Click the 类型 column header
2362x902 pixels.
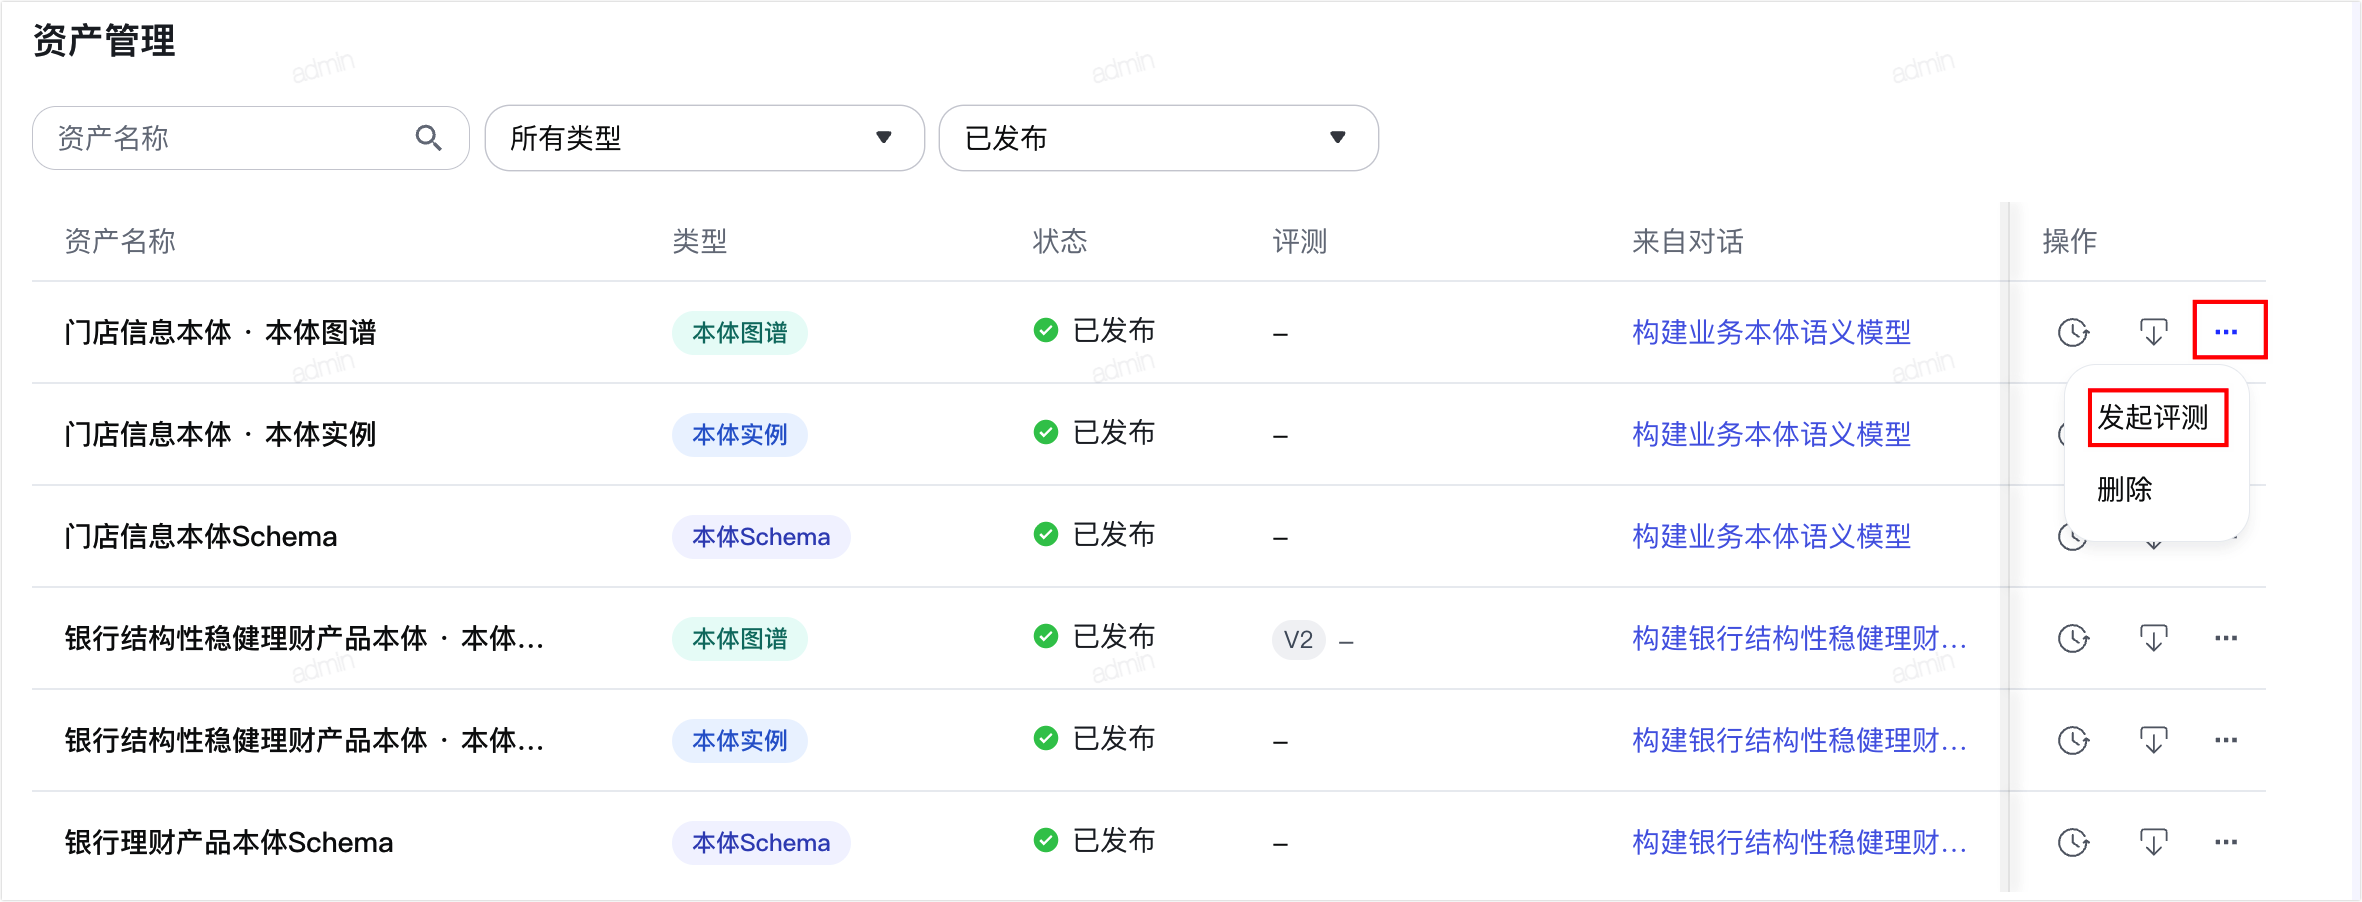pos(700,241)
